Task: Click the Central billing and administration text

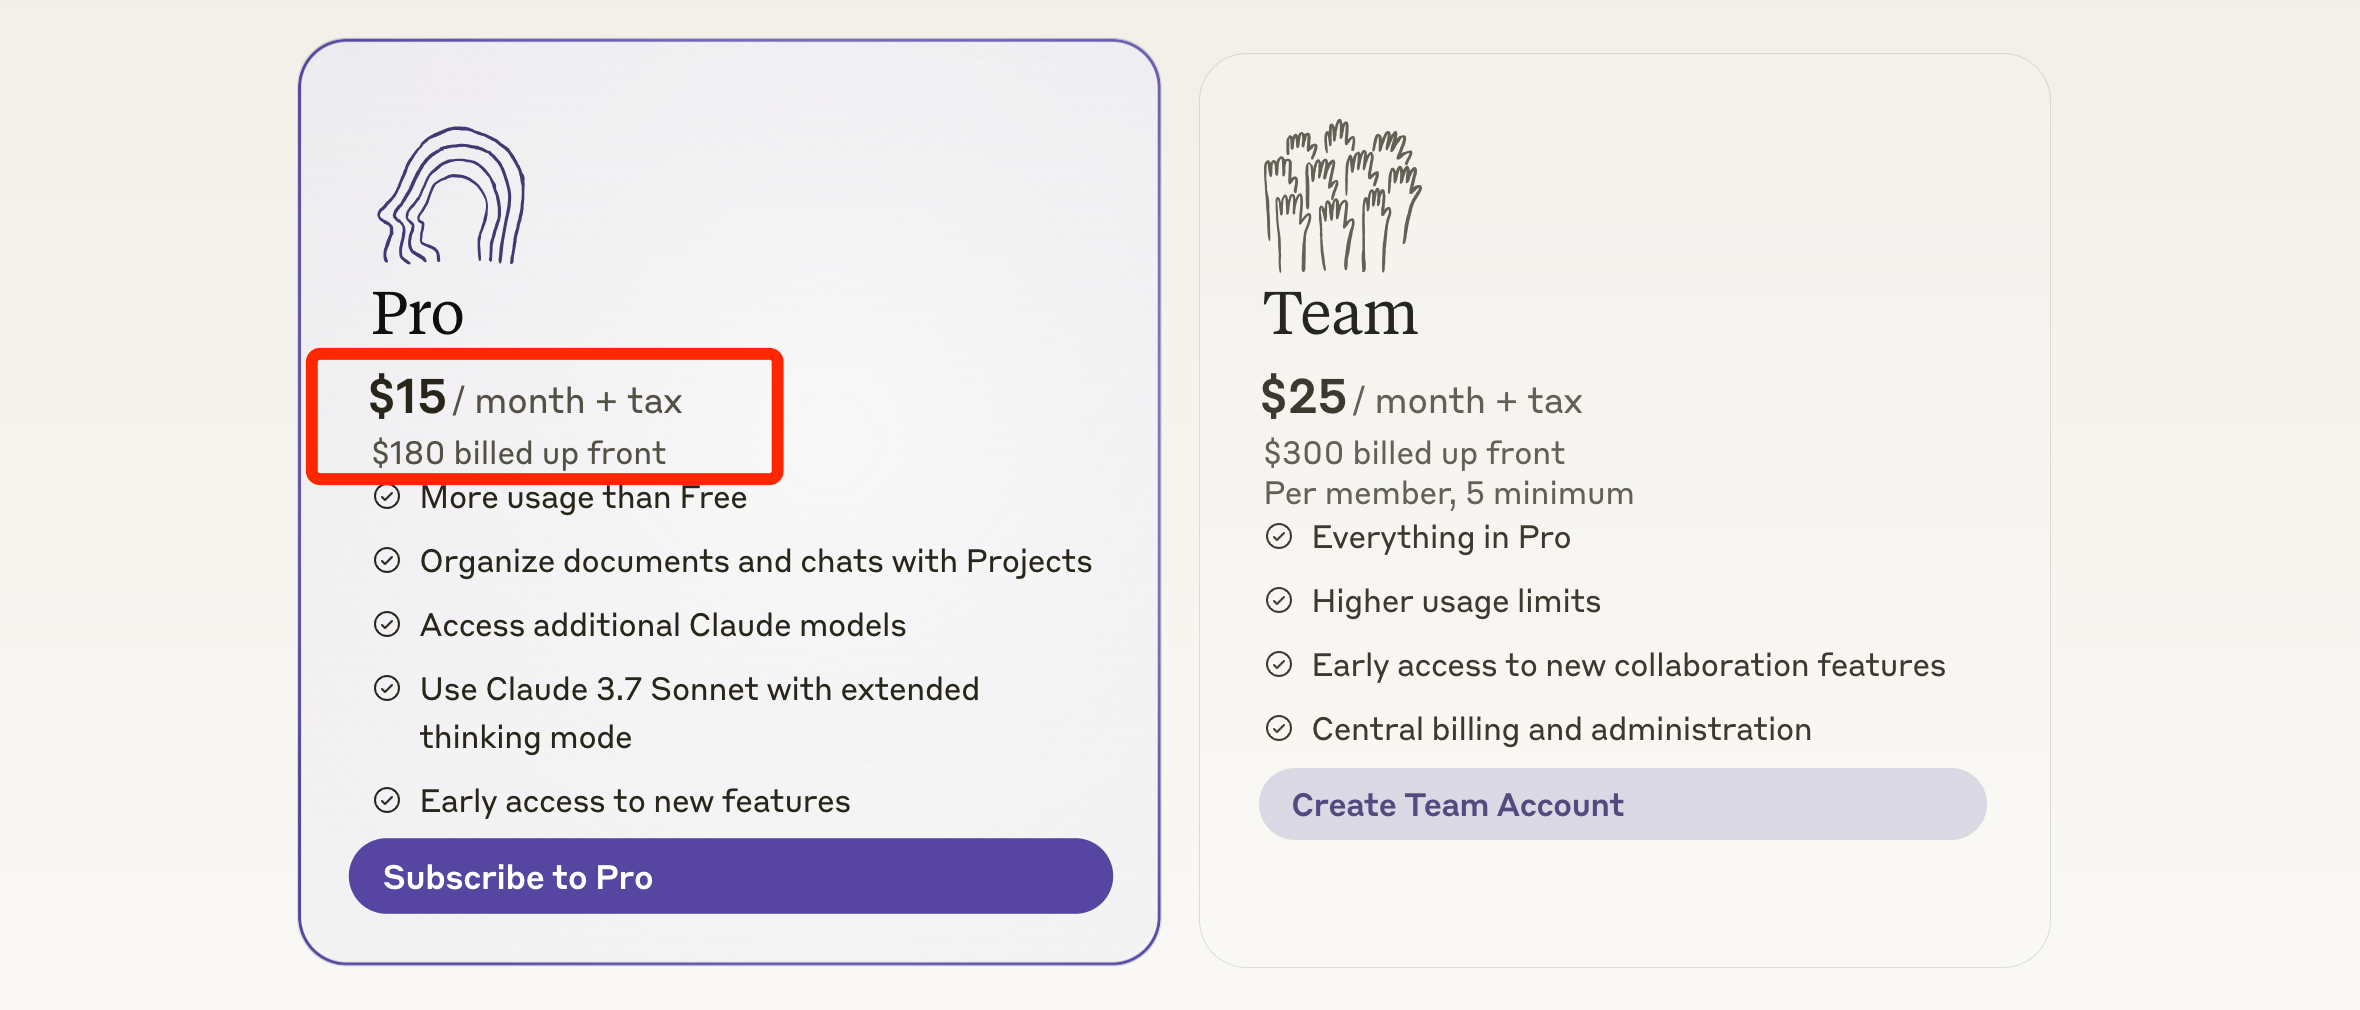Action: pyautogui.click(x=1562, y=729)
